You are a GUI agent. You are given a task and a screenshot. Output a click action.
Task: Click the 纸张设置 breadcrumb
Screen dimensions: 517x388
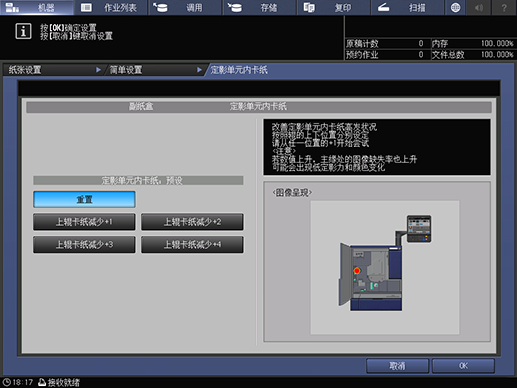25,70
